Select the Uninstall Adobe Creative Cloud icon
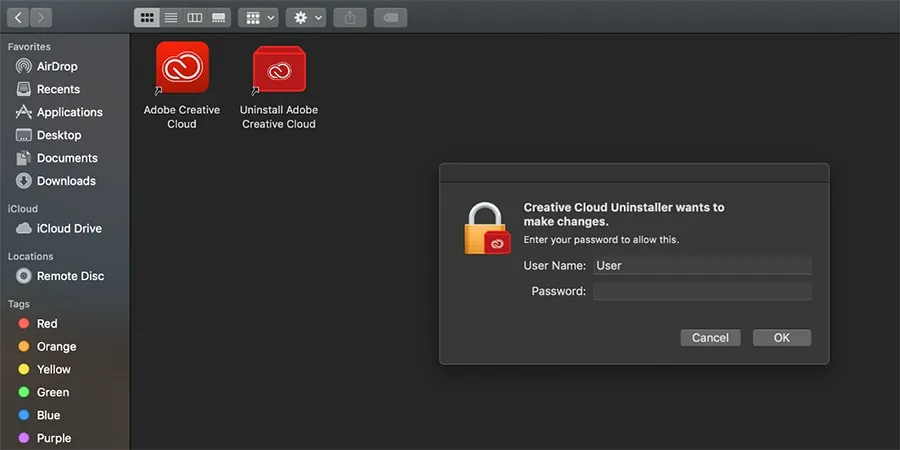900x450 pixels. click(x=280, y=68)
